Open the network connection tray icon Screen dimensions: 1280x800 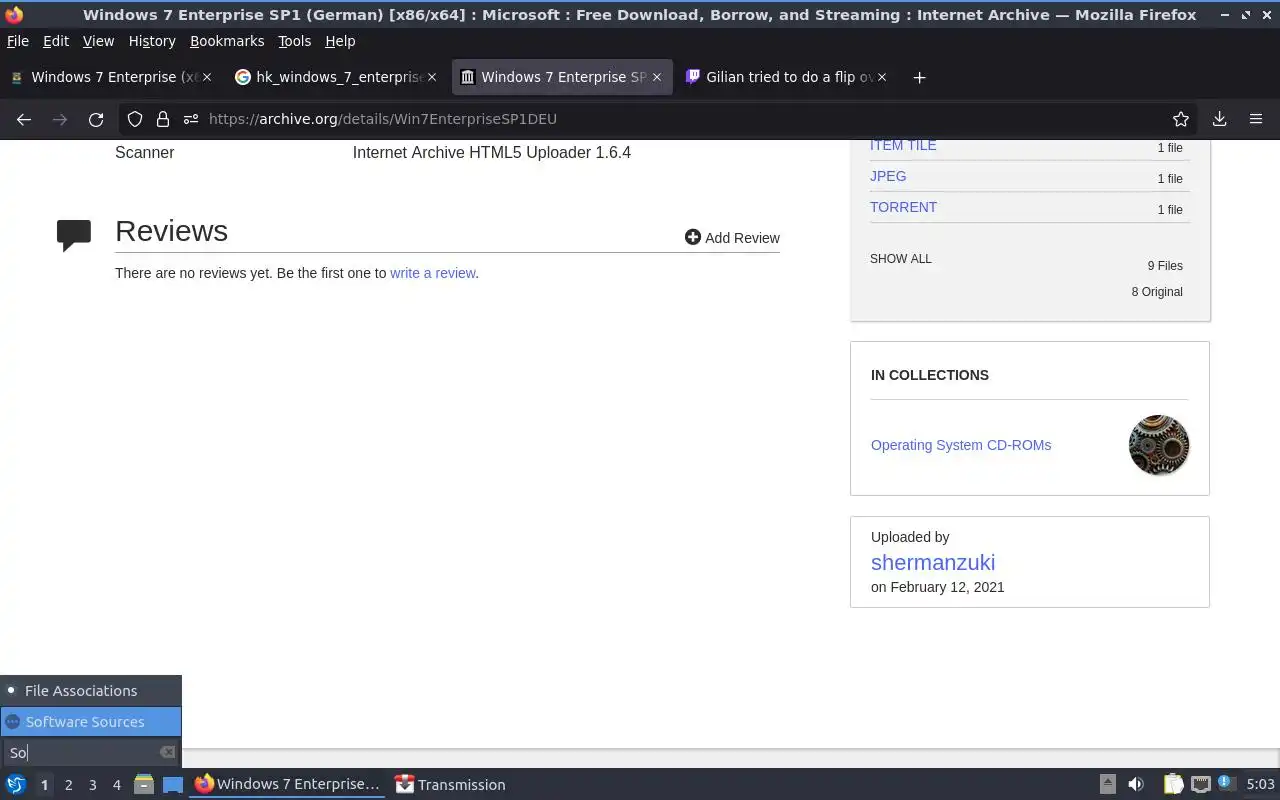click(1201, 785)
